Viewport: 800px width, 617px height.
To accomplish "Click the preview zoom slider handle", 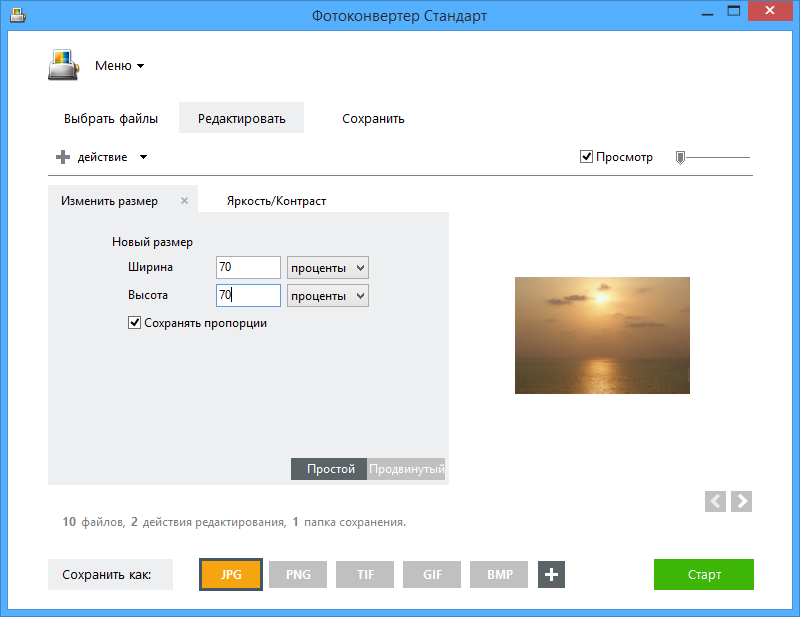I will [680, 158].
